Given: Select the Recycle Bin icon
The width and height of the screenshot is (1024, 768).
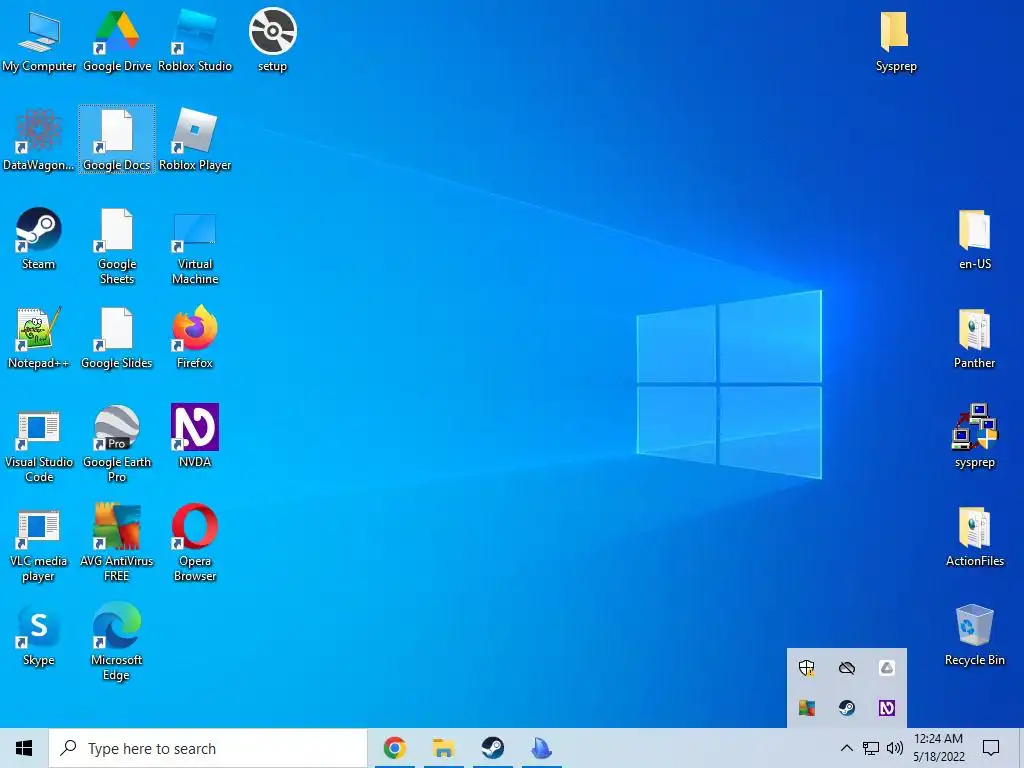Looking at the screenshot, I should click(x=974, y=635).
